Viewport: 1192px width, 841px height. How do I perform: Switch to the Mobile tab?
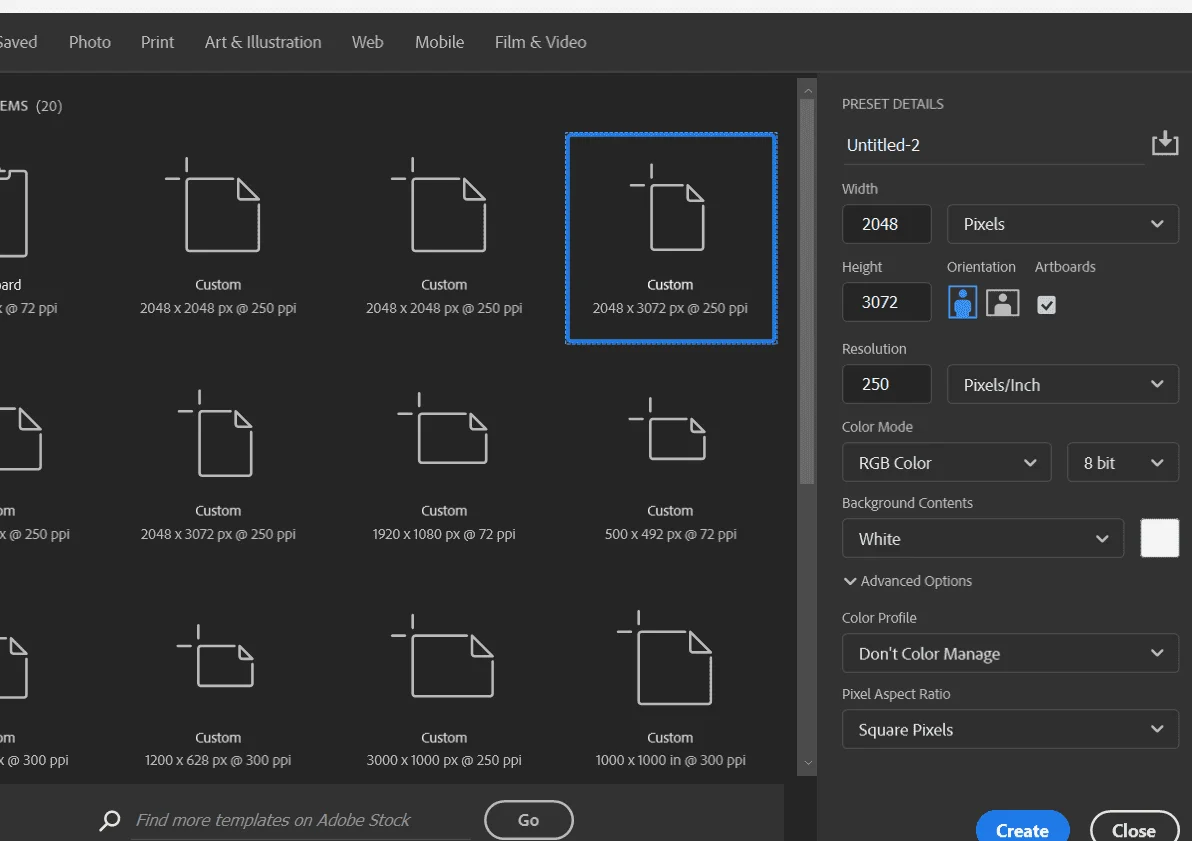coord(439,42)
